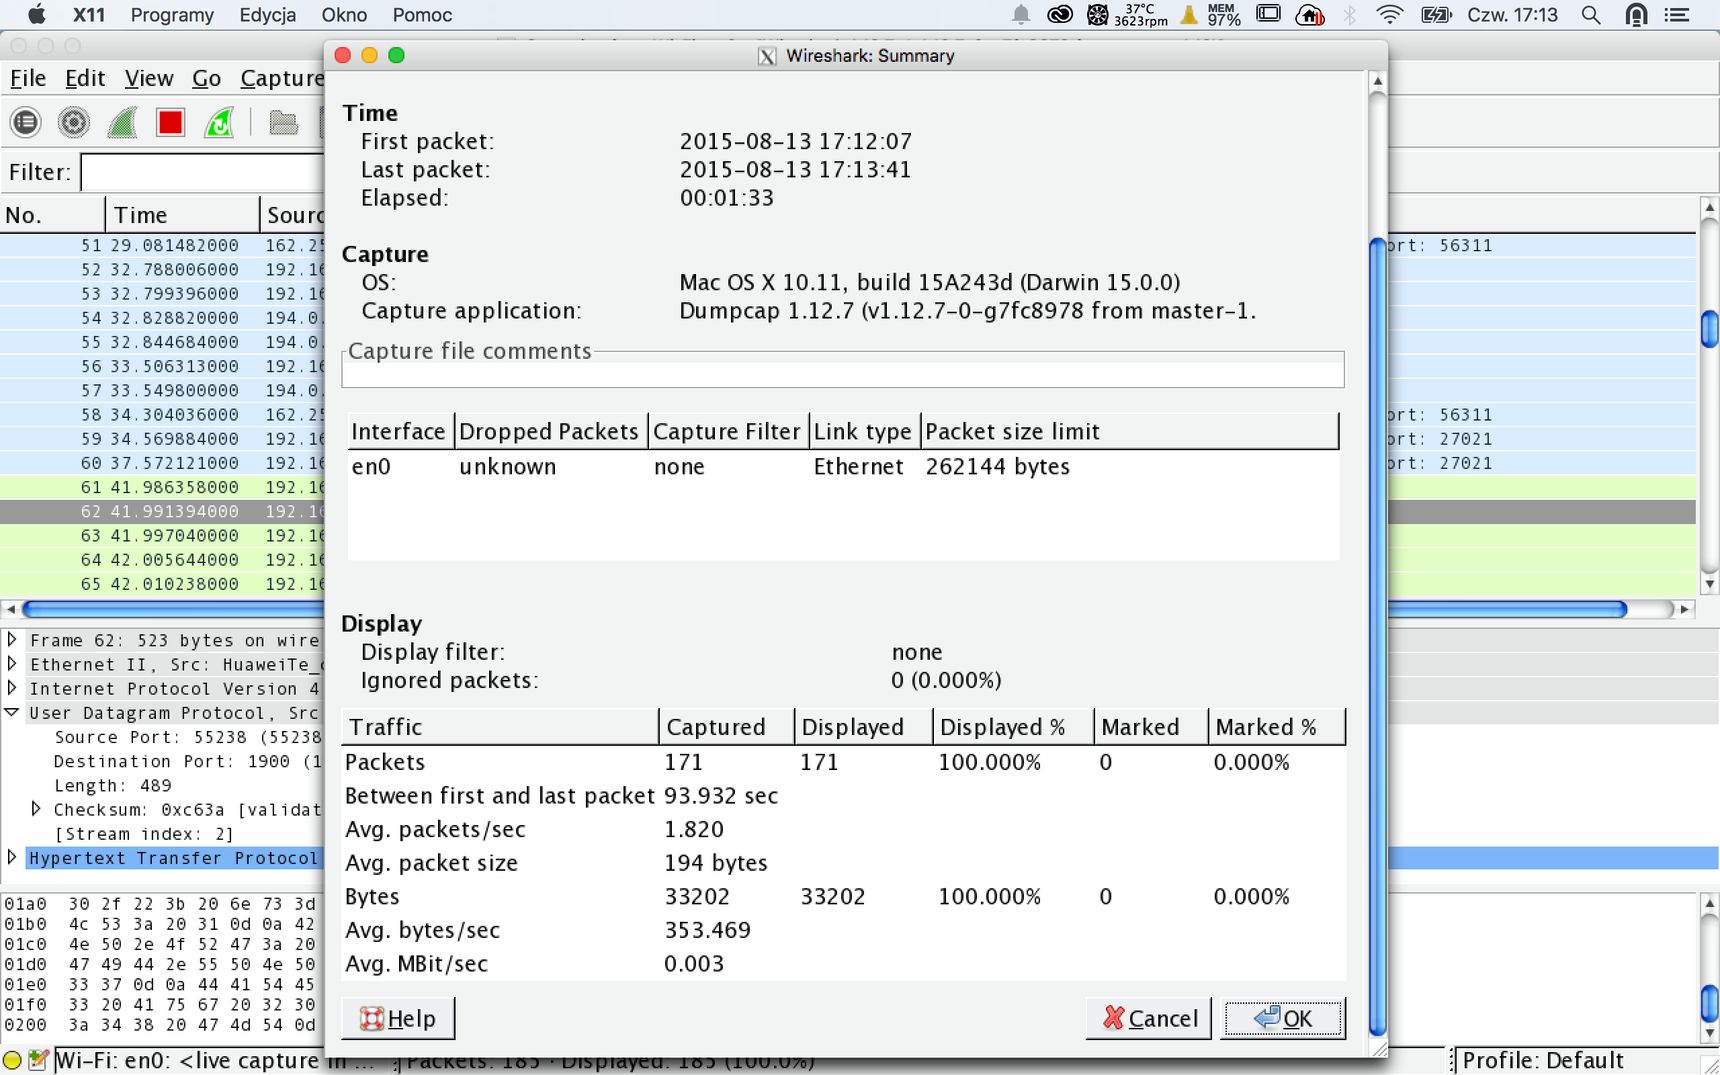1720x1075 pixels.
Task: Click the Dropped Packets column header
Action: (x=550, y=431)
